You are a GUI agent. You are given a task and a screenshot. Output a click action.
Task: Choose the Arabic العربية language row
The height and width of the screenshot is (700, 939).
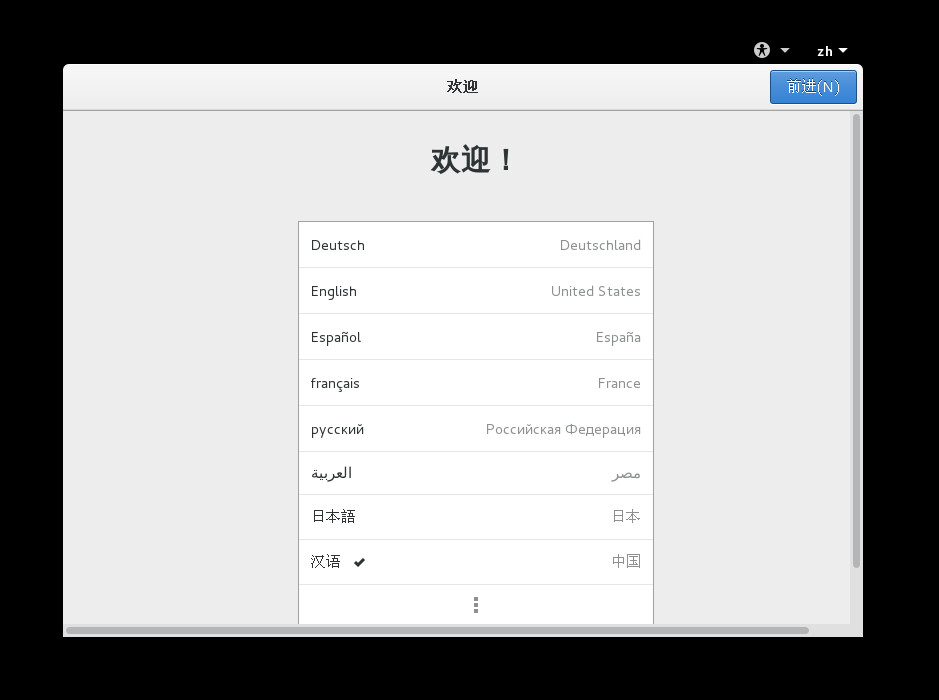[475, 473]
